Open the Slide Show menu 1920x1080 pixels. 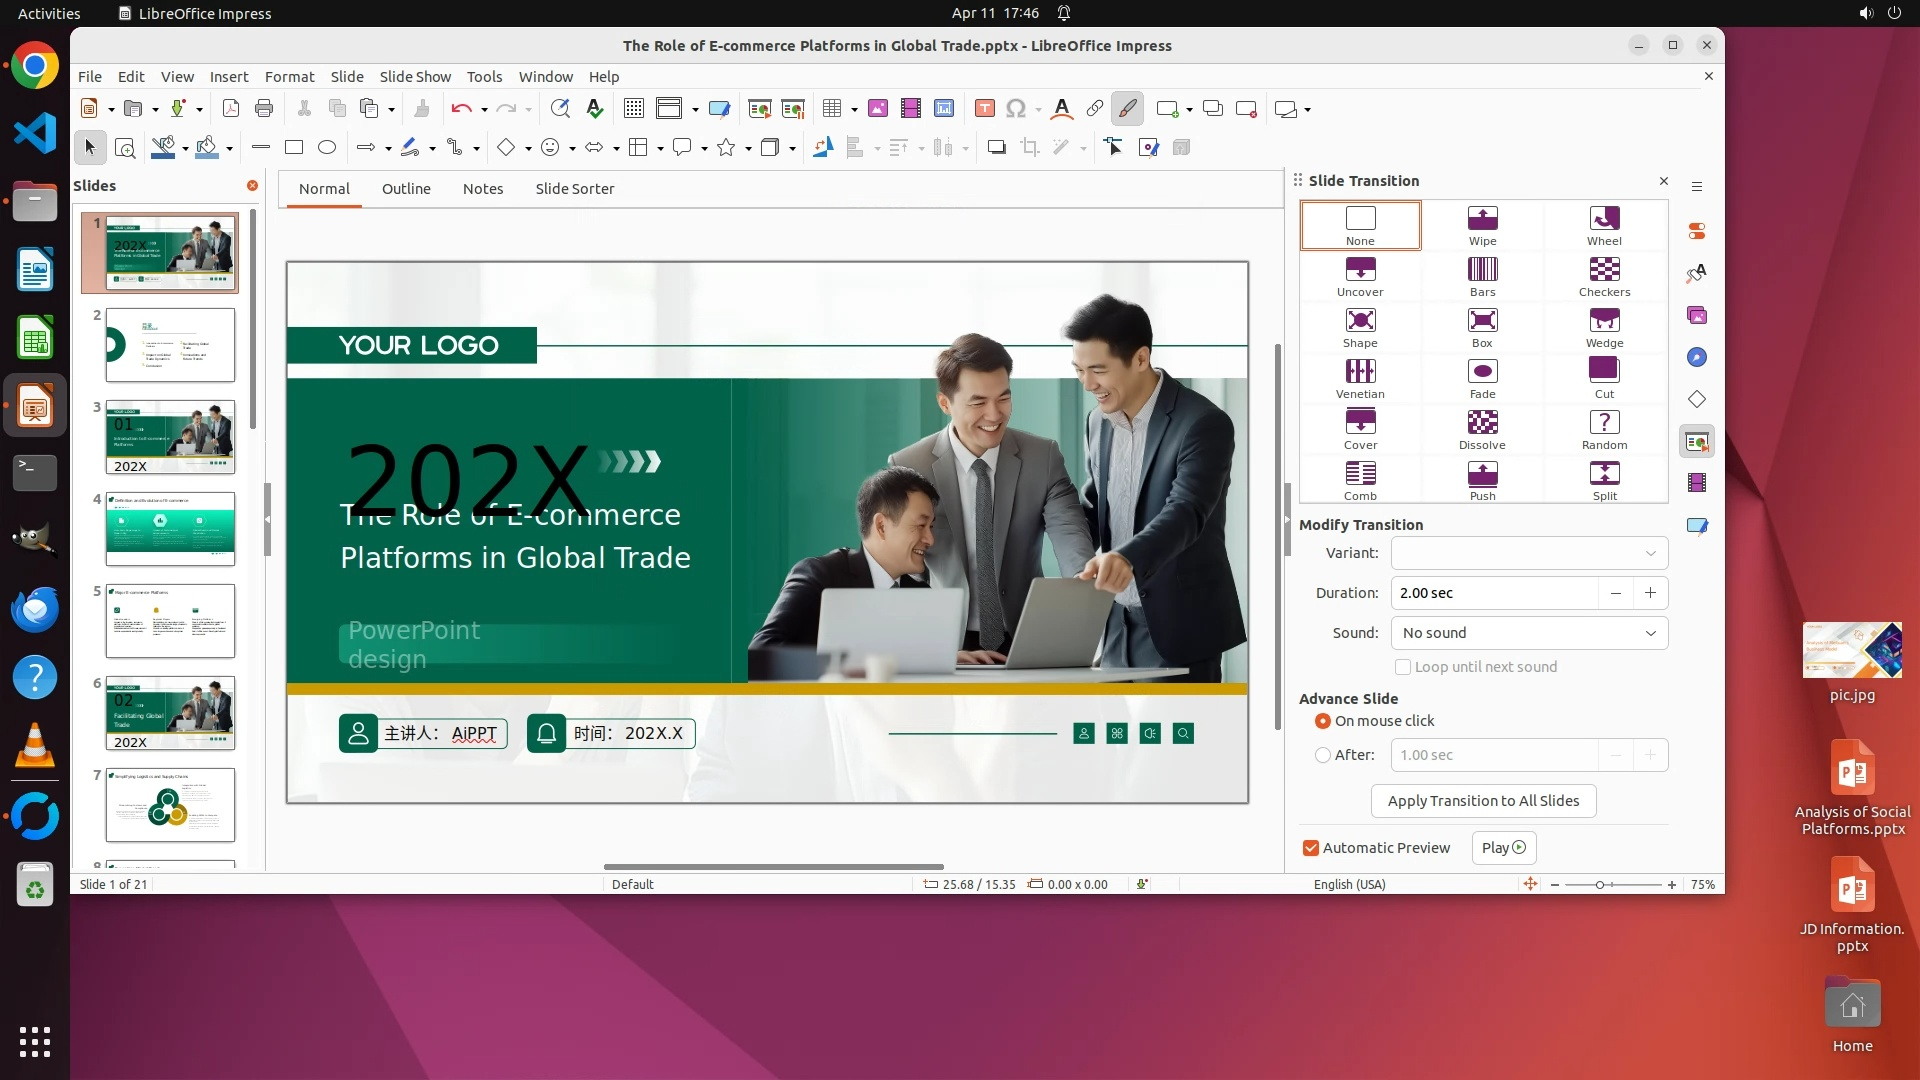415,76
